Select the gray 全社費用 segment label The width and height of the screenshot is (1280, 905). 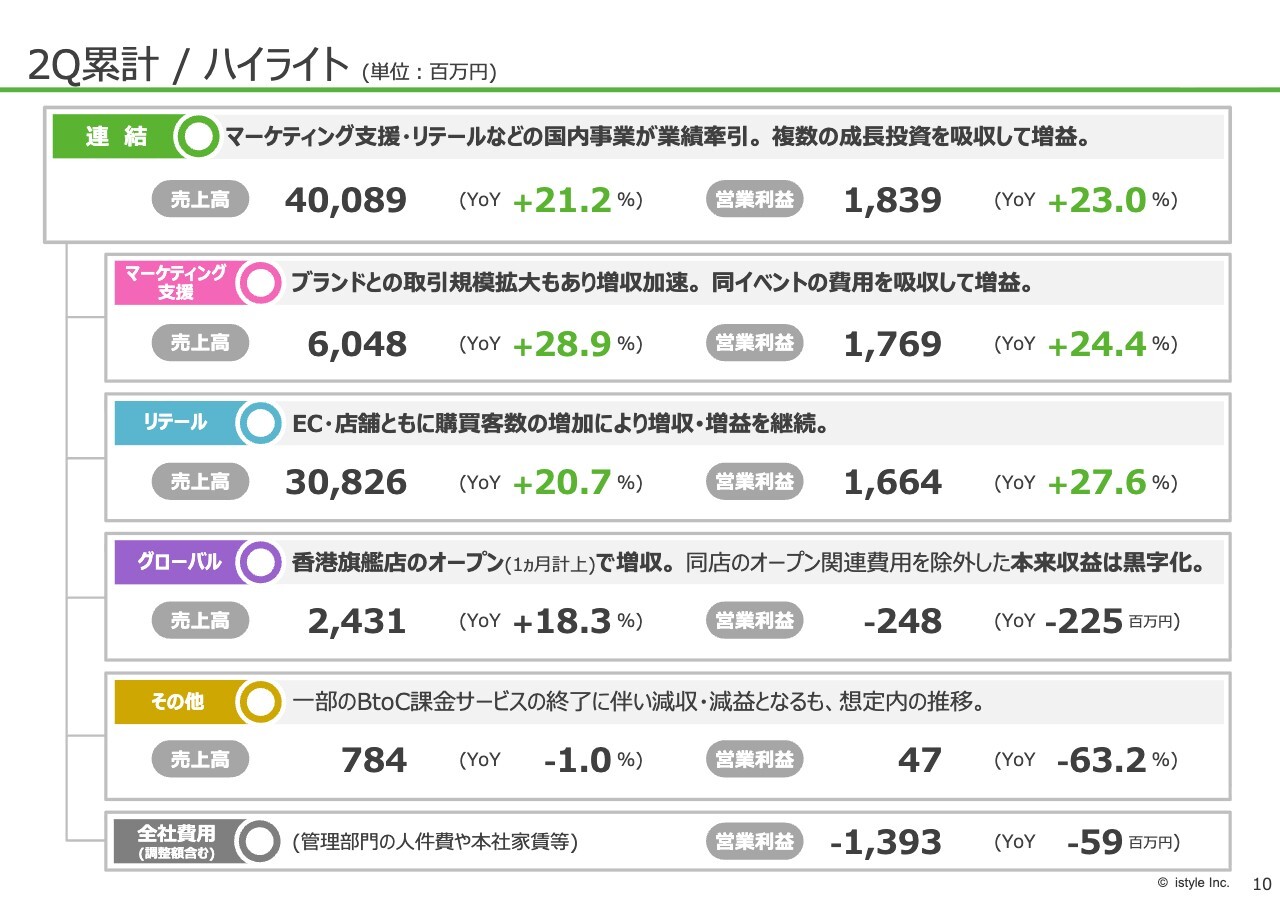point(176,841)
